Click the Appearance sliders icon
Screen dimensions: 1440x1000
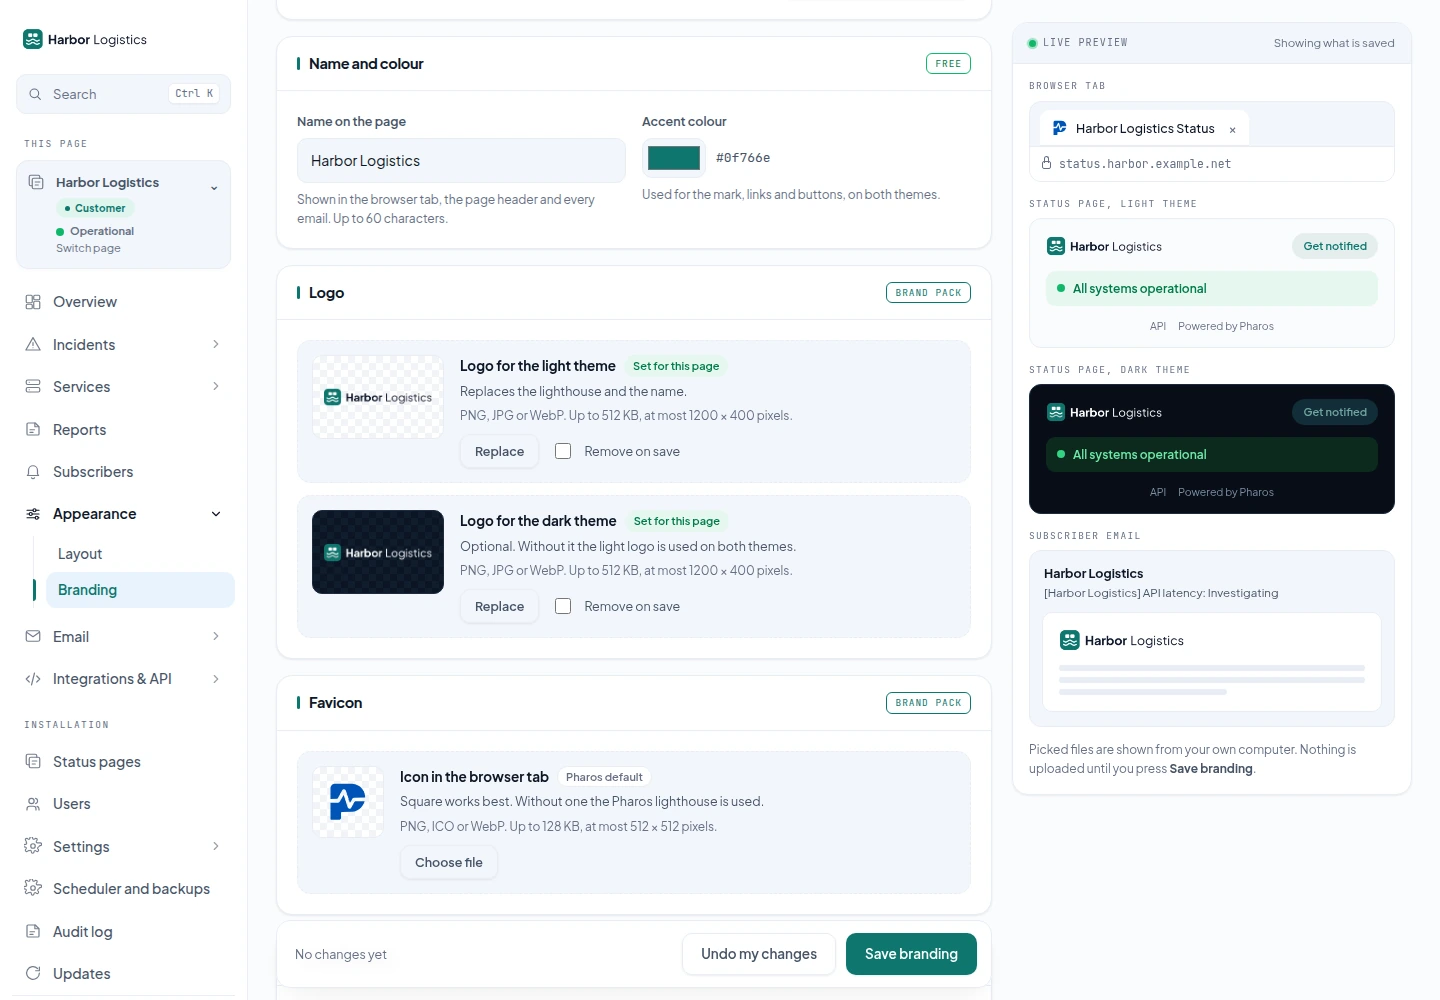tap(33, 514)
